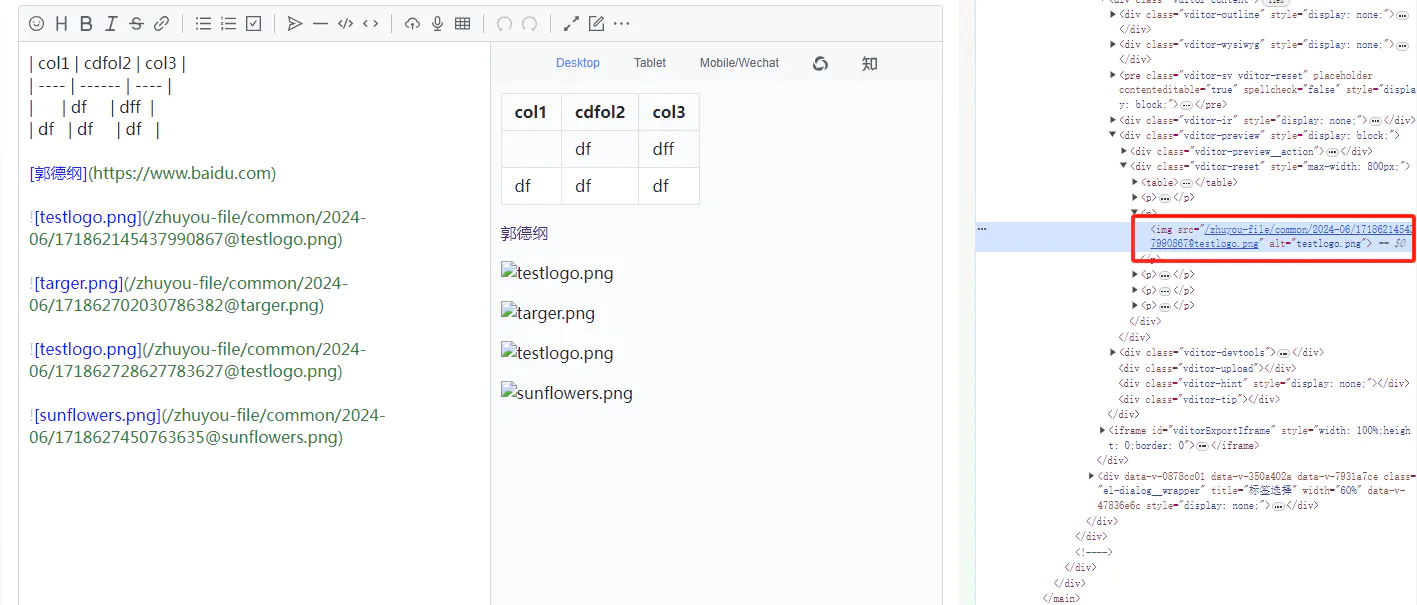Insert a blockquote using the arrow icon
1417x605 pixels.
[295, 23]
